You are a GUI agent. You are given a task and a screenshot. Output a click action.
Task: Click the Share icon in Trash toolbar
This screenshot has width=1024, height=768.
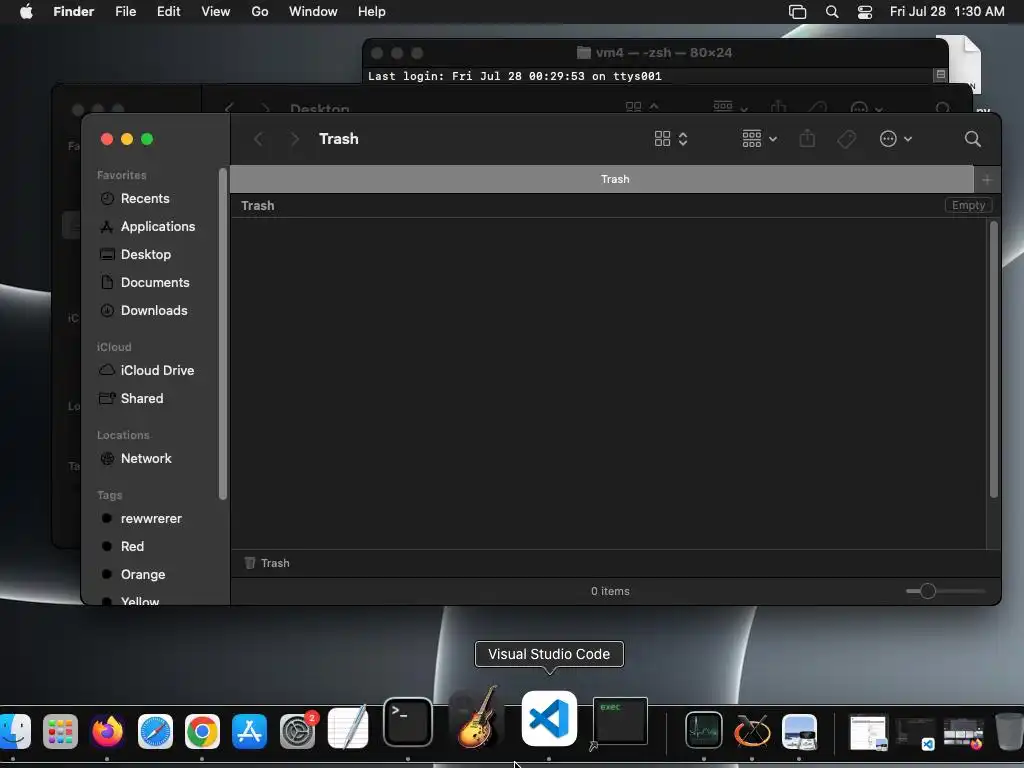[x=807, y=138]
